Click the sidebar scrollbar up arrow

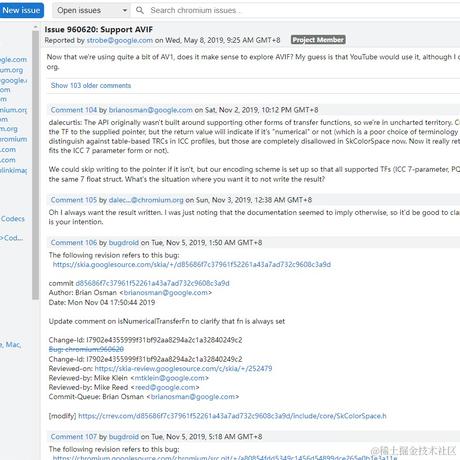point(35,27)
